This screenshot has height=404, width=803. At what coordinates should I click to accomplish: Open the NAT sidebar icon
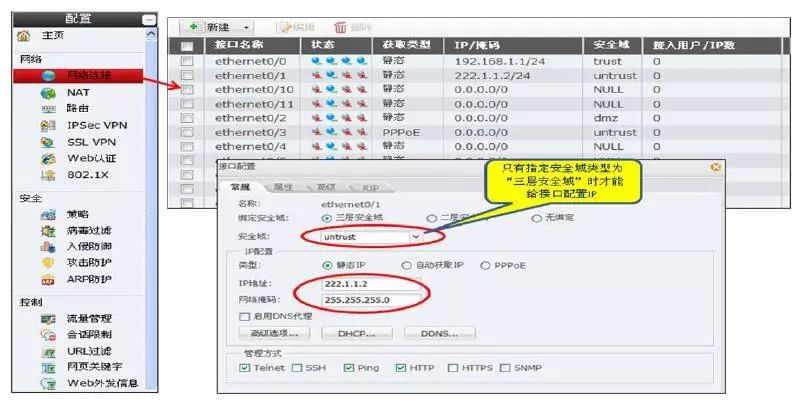point(48,93)
